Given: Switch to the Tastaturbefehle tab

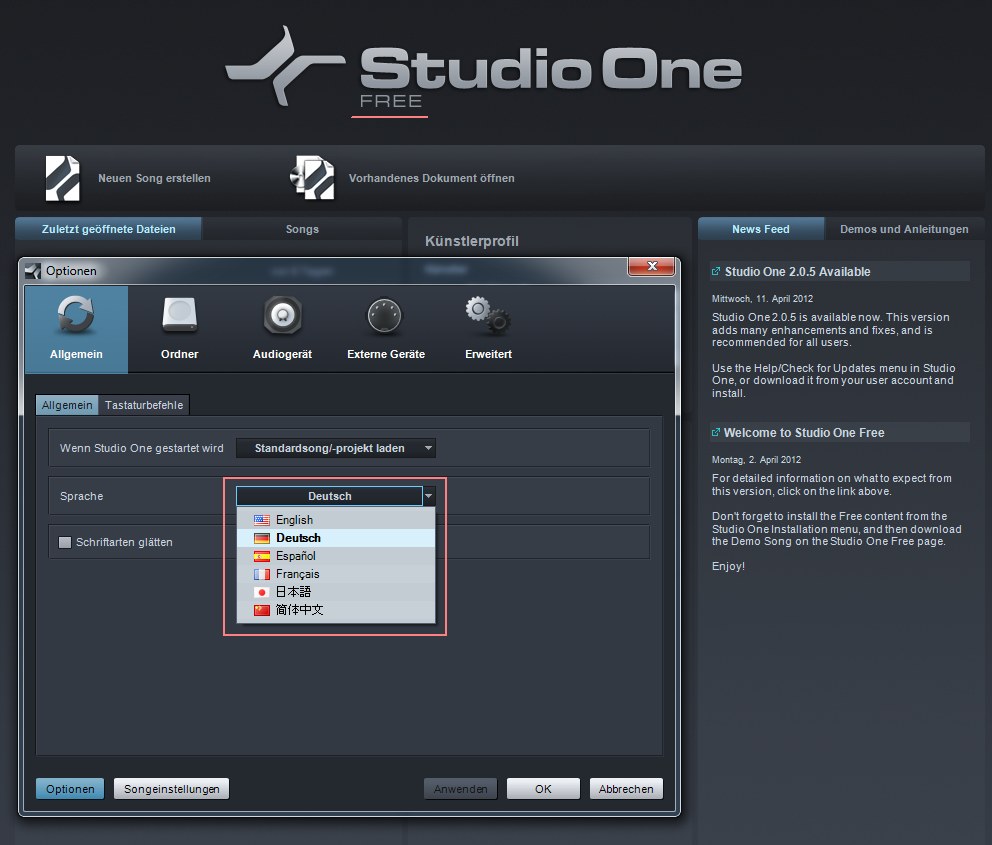Looking at the screenshot, I should pyautogui.click(x=144, y=405).
